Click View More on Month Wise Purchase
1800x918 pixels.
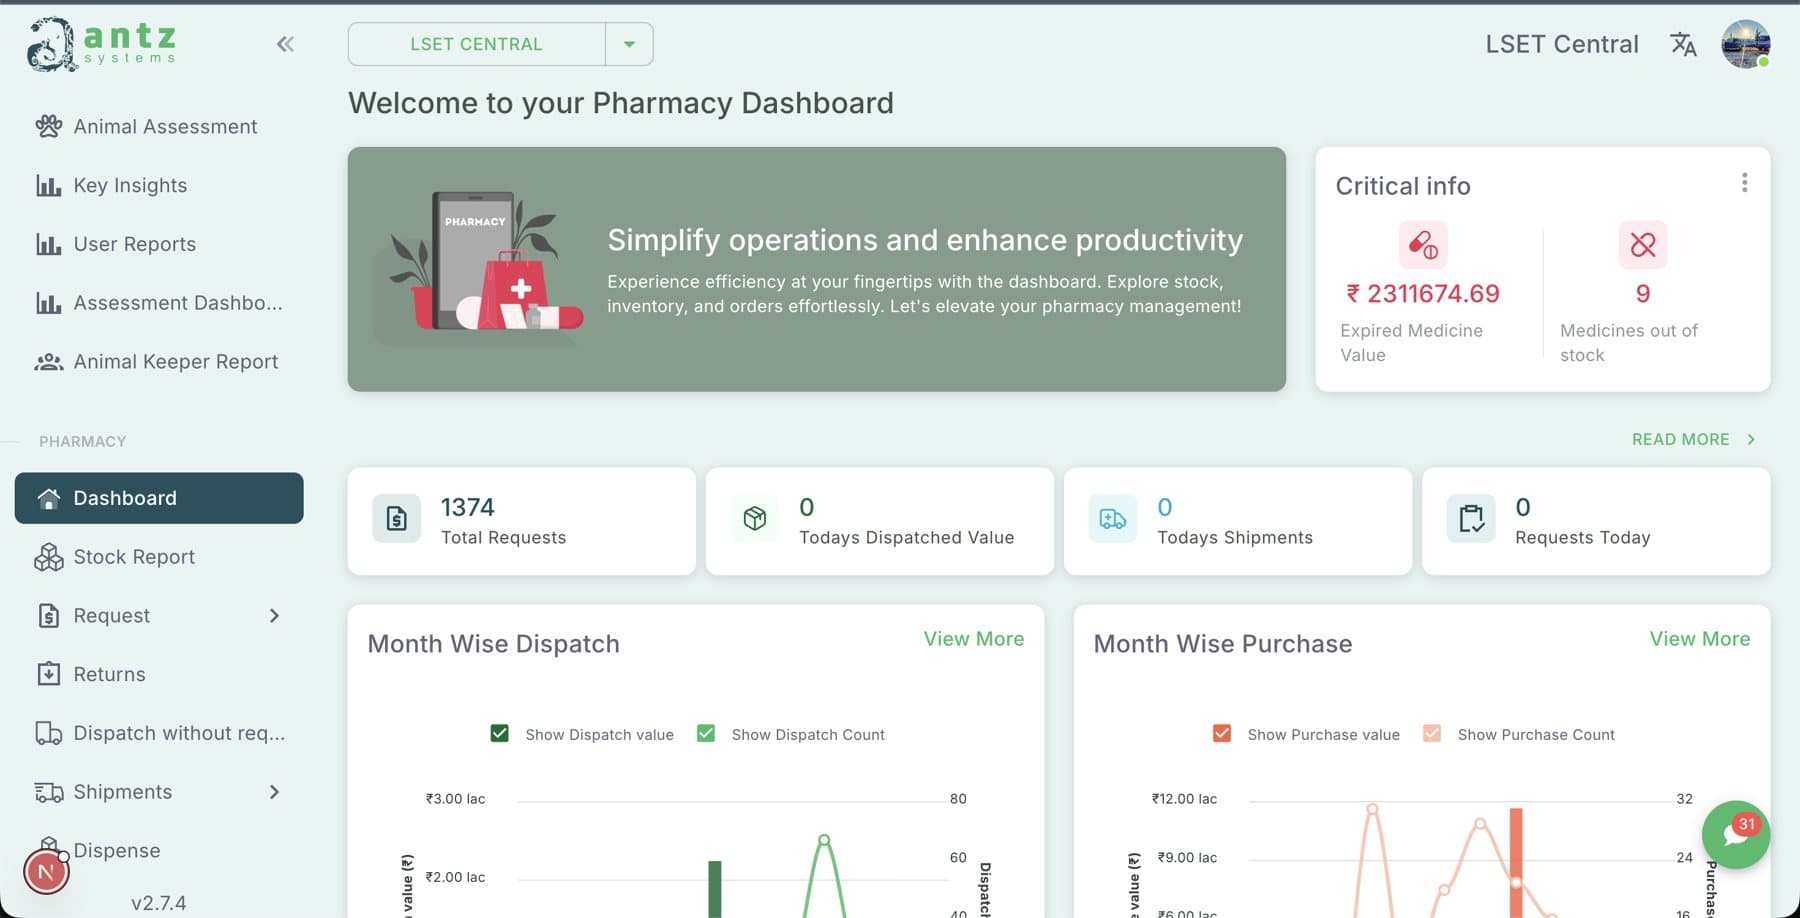tap(1700, 639)
